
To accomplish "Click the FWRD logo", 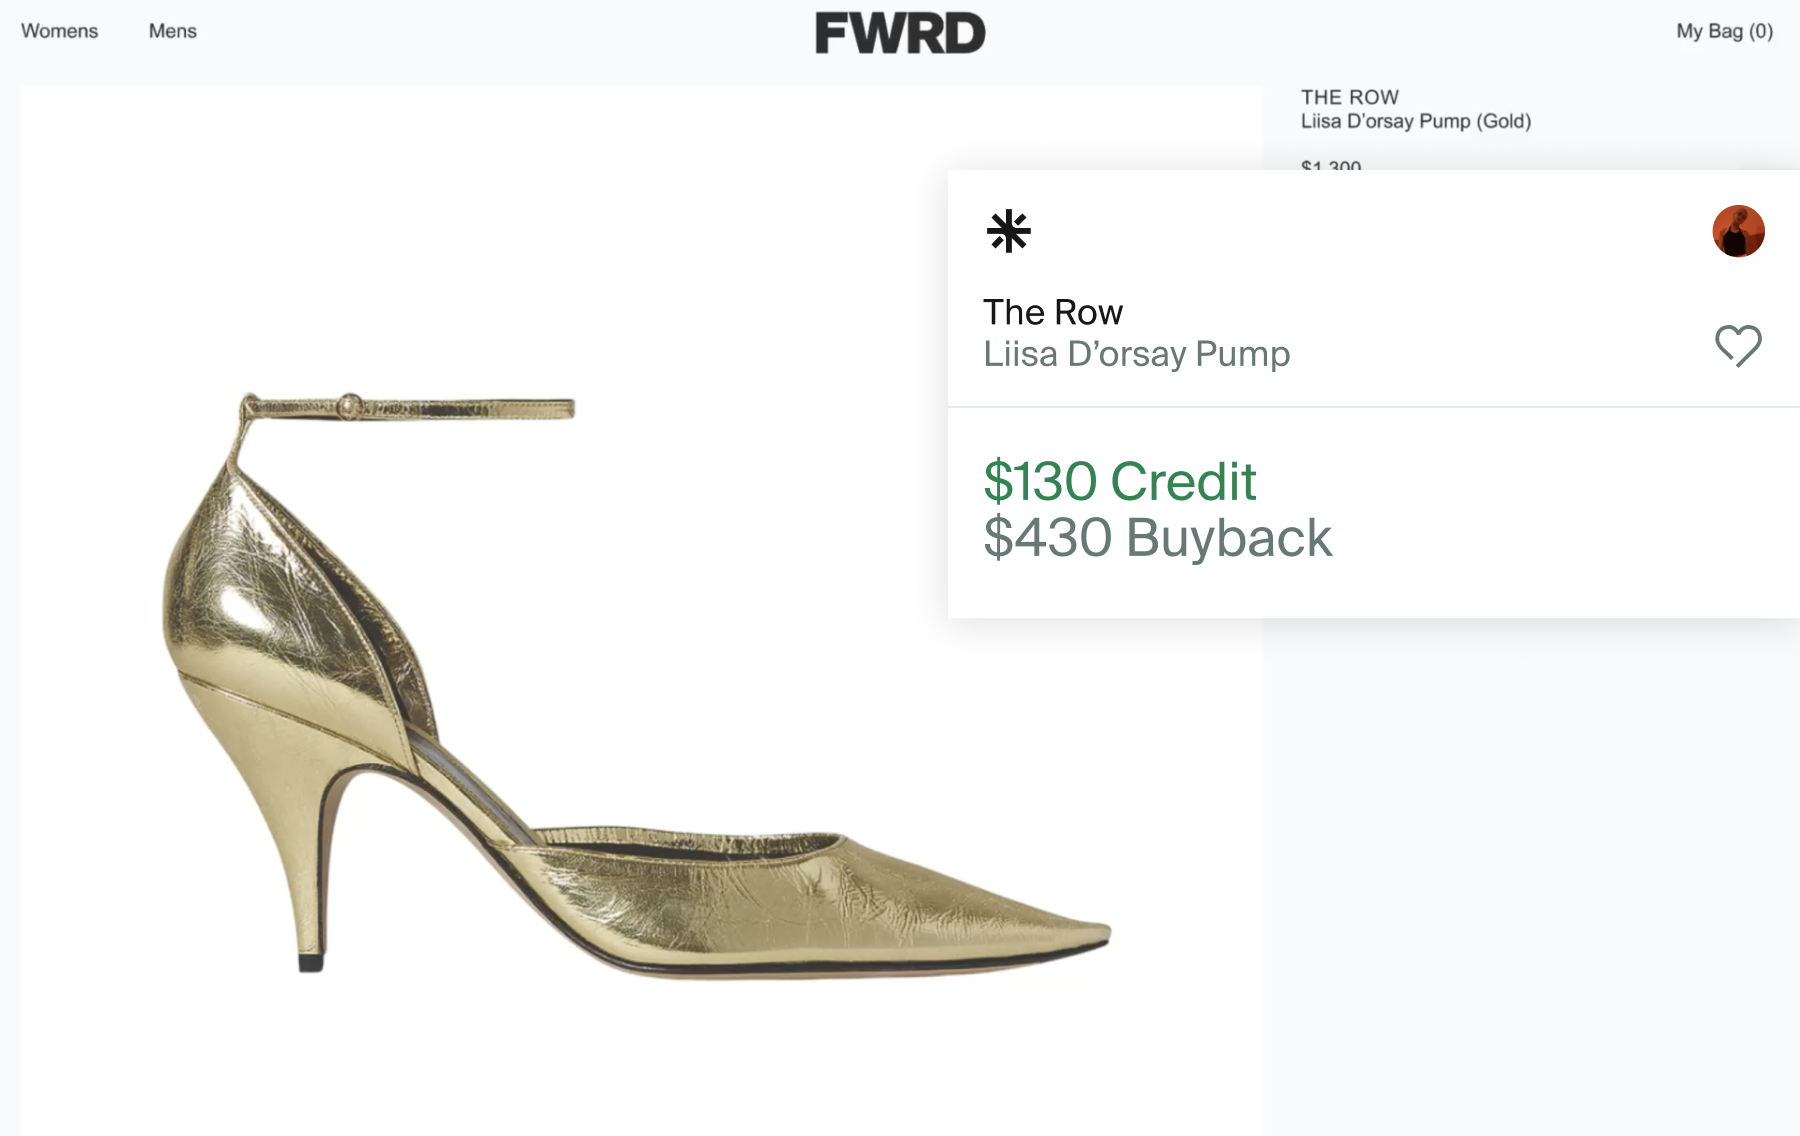I will click(900, 33).
